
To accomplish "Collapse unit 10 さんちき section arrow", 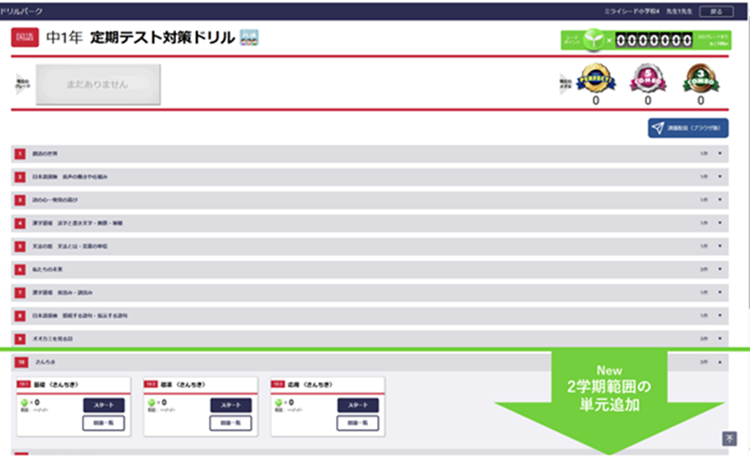I will pyautogui.click(x=720, y=362).
